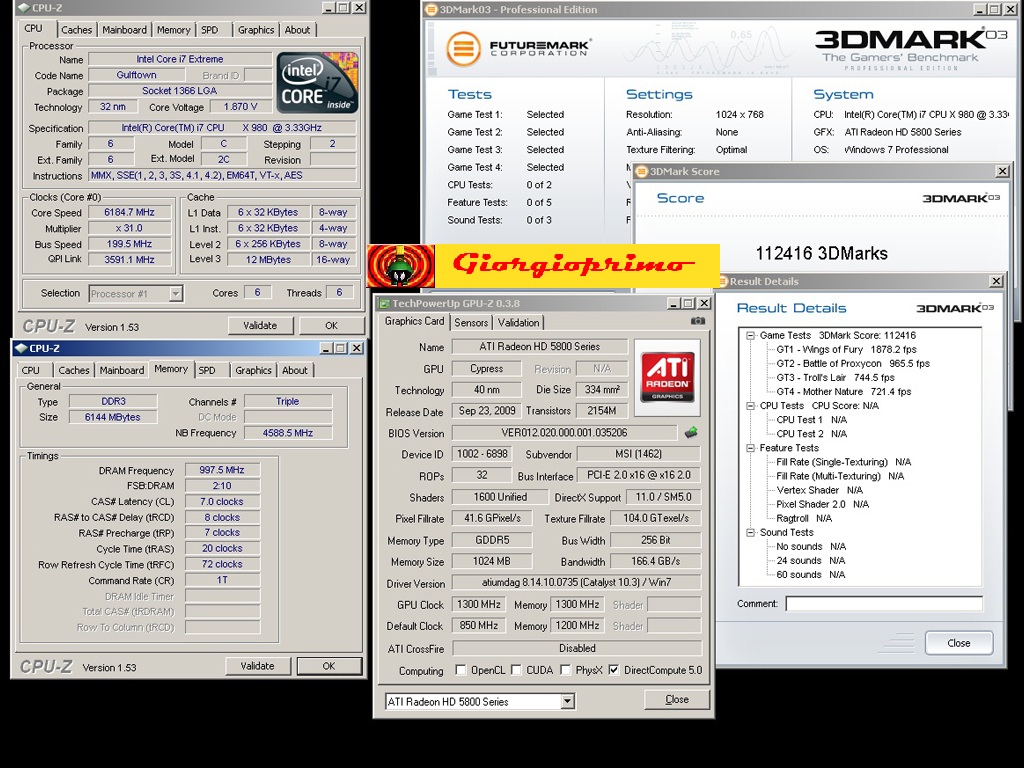Open SPD tab in CPU-Z processor window
Image resolution: width=1024 pixels, height=768 pixels.
pyautogui.click(x=210, y=30)
